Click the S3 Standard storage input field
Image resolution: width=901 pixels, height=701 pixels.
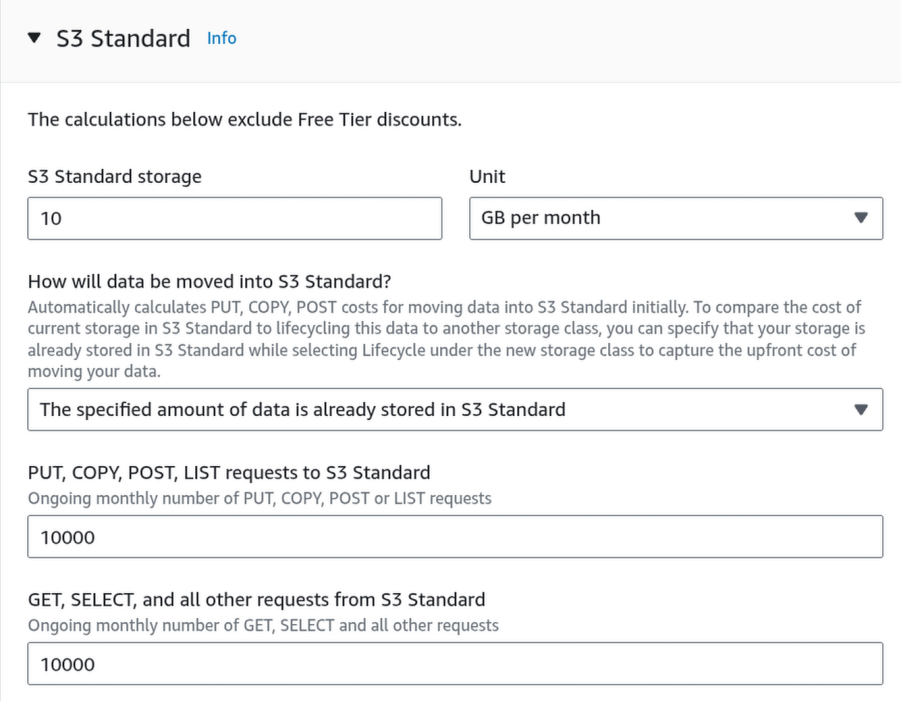[x=234, y=218]
